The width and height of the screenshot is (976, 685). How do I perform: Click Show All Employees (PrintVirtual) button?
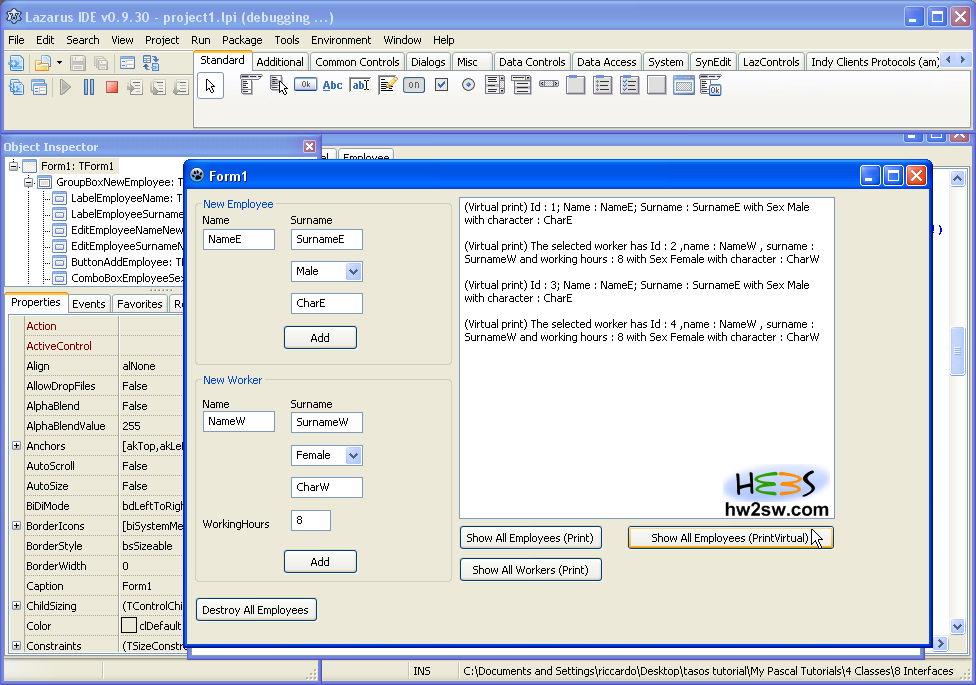tap(730, 538)
